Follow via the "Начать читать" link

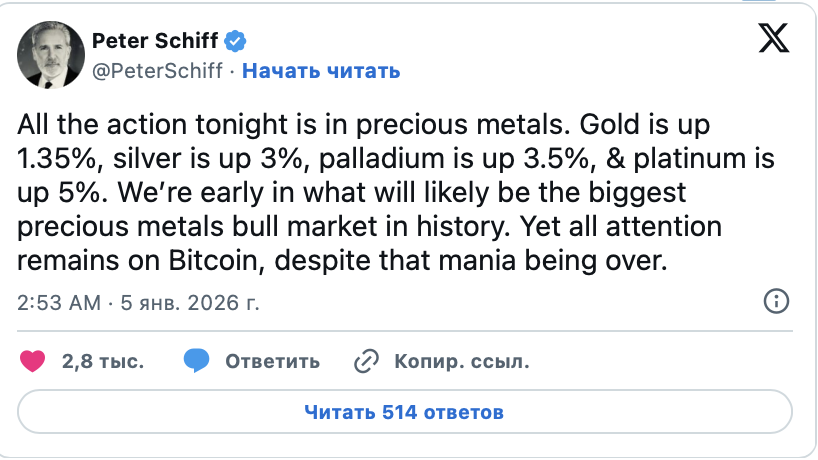coord(321,70)
